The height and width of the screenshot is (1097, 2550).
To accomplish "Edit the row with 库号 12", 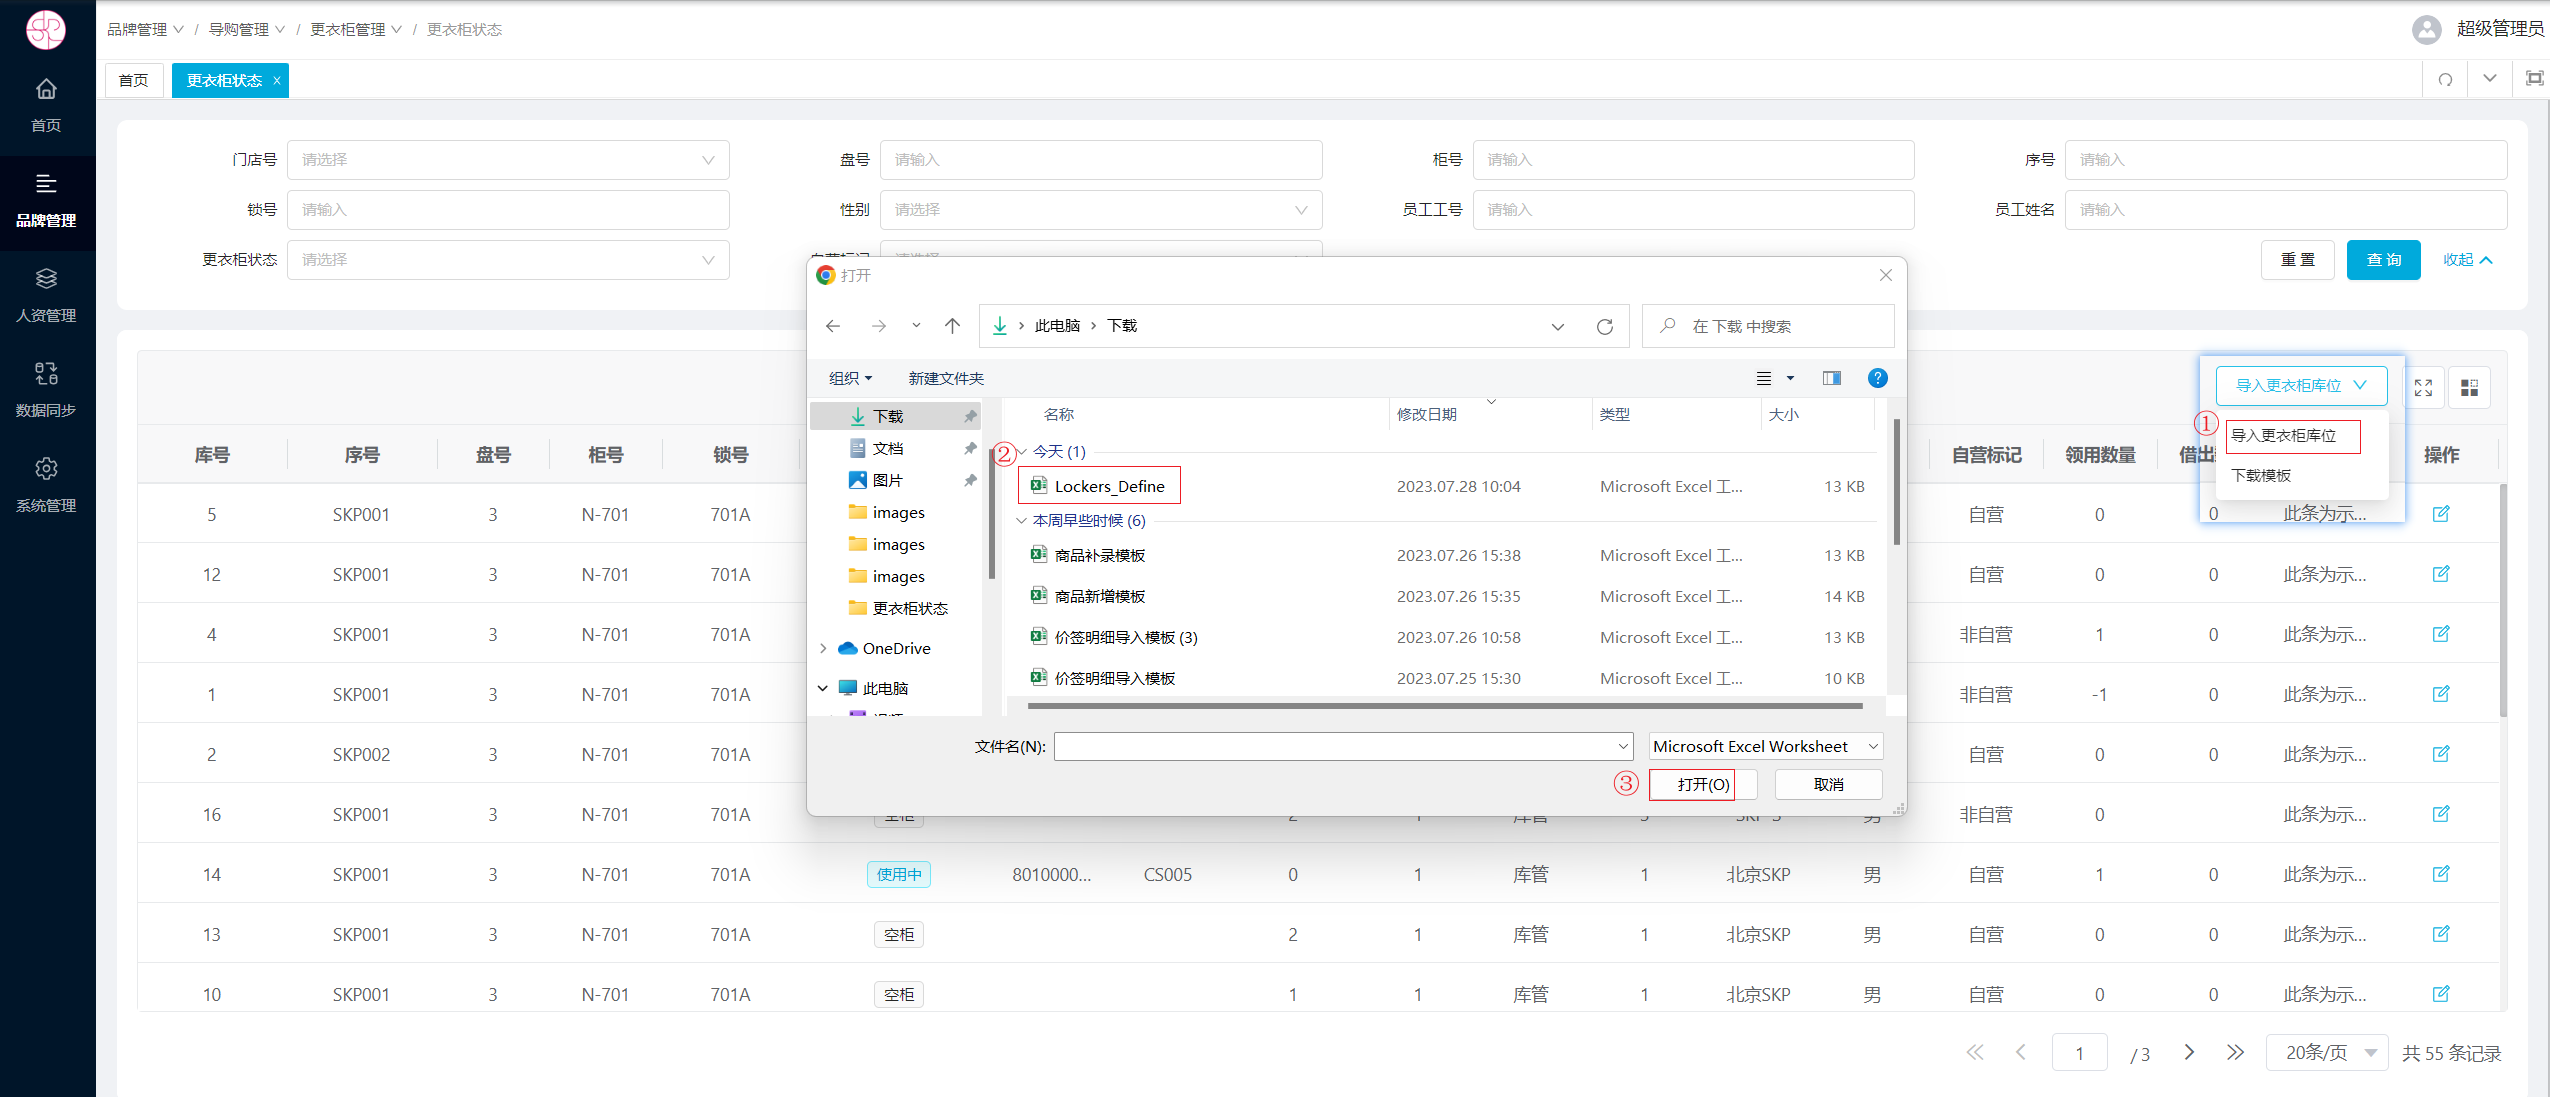I will coord(2441,574).
